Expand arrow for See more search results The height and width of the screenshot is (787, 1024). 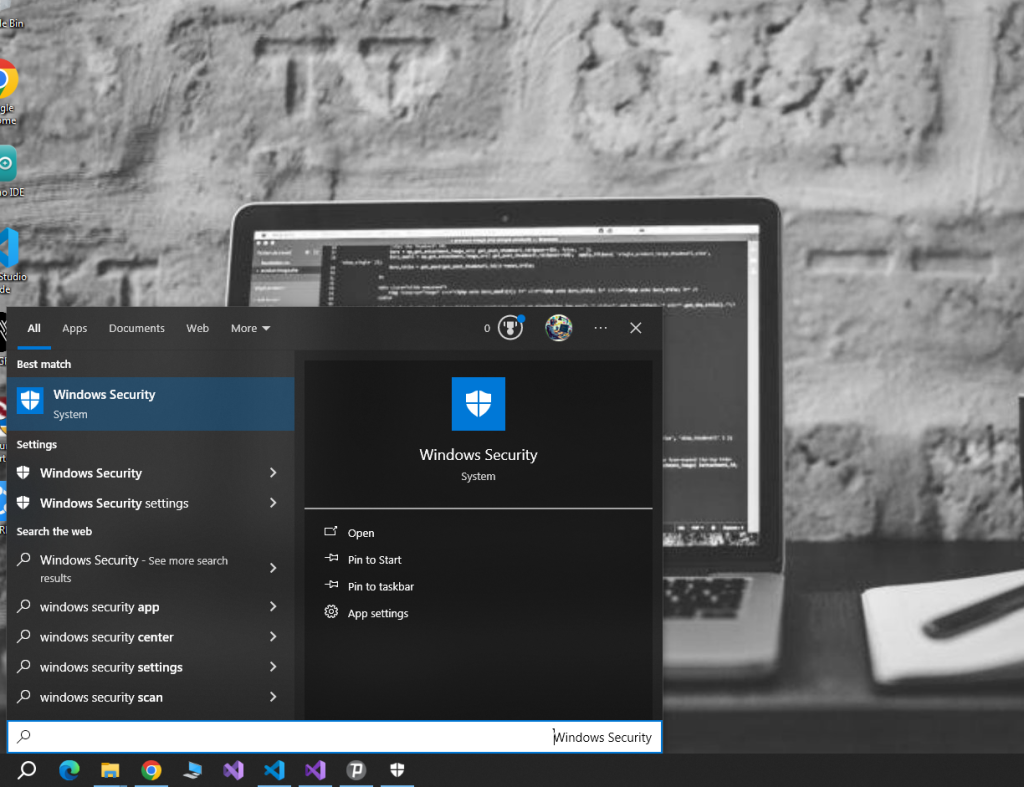pos(273,568)
